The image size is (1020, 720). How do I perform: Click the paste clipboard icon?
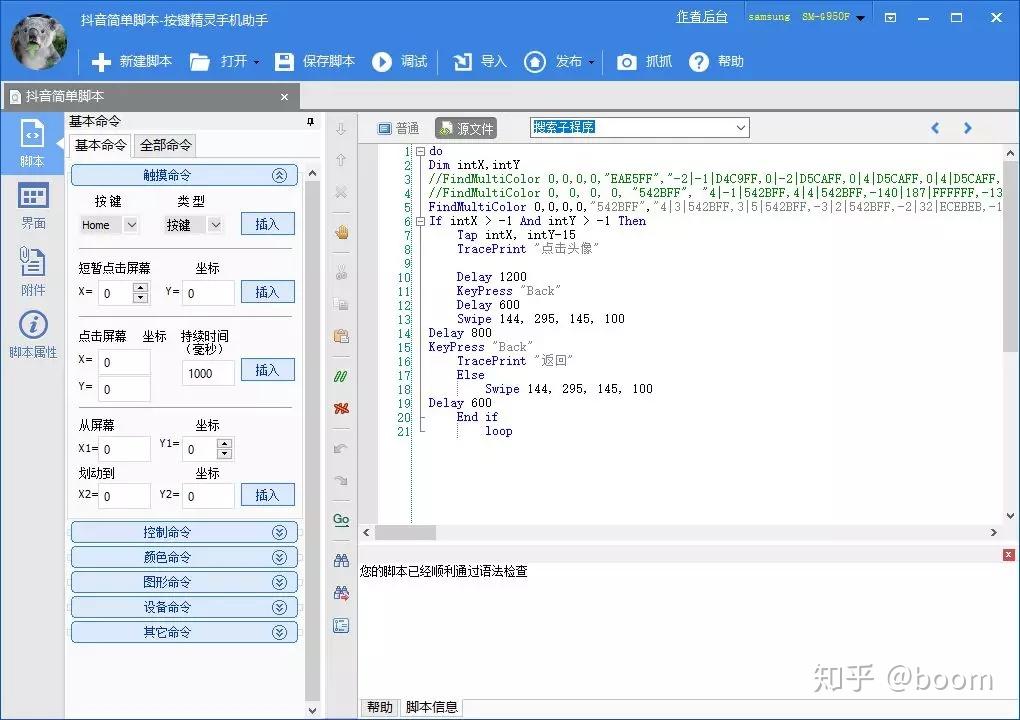(341, 336)
